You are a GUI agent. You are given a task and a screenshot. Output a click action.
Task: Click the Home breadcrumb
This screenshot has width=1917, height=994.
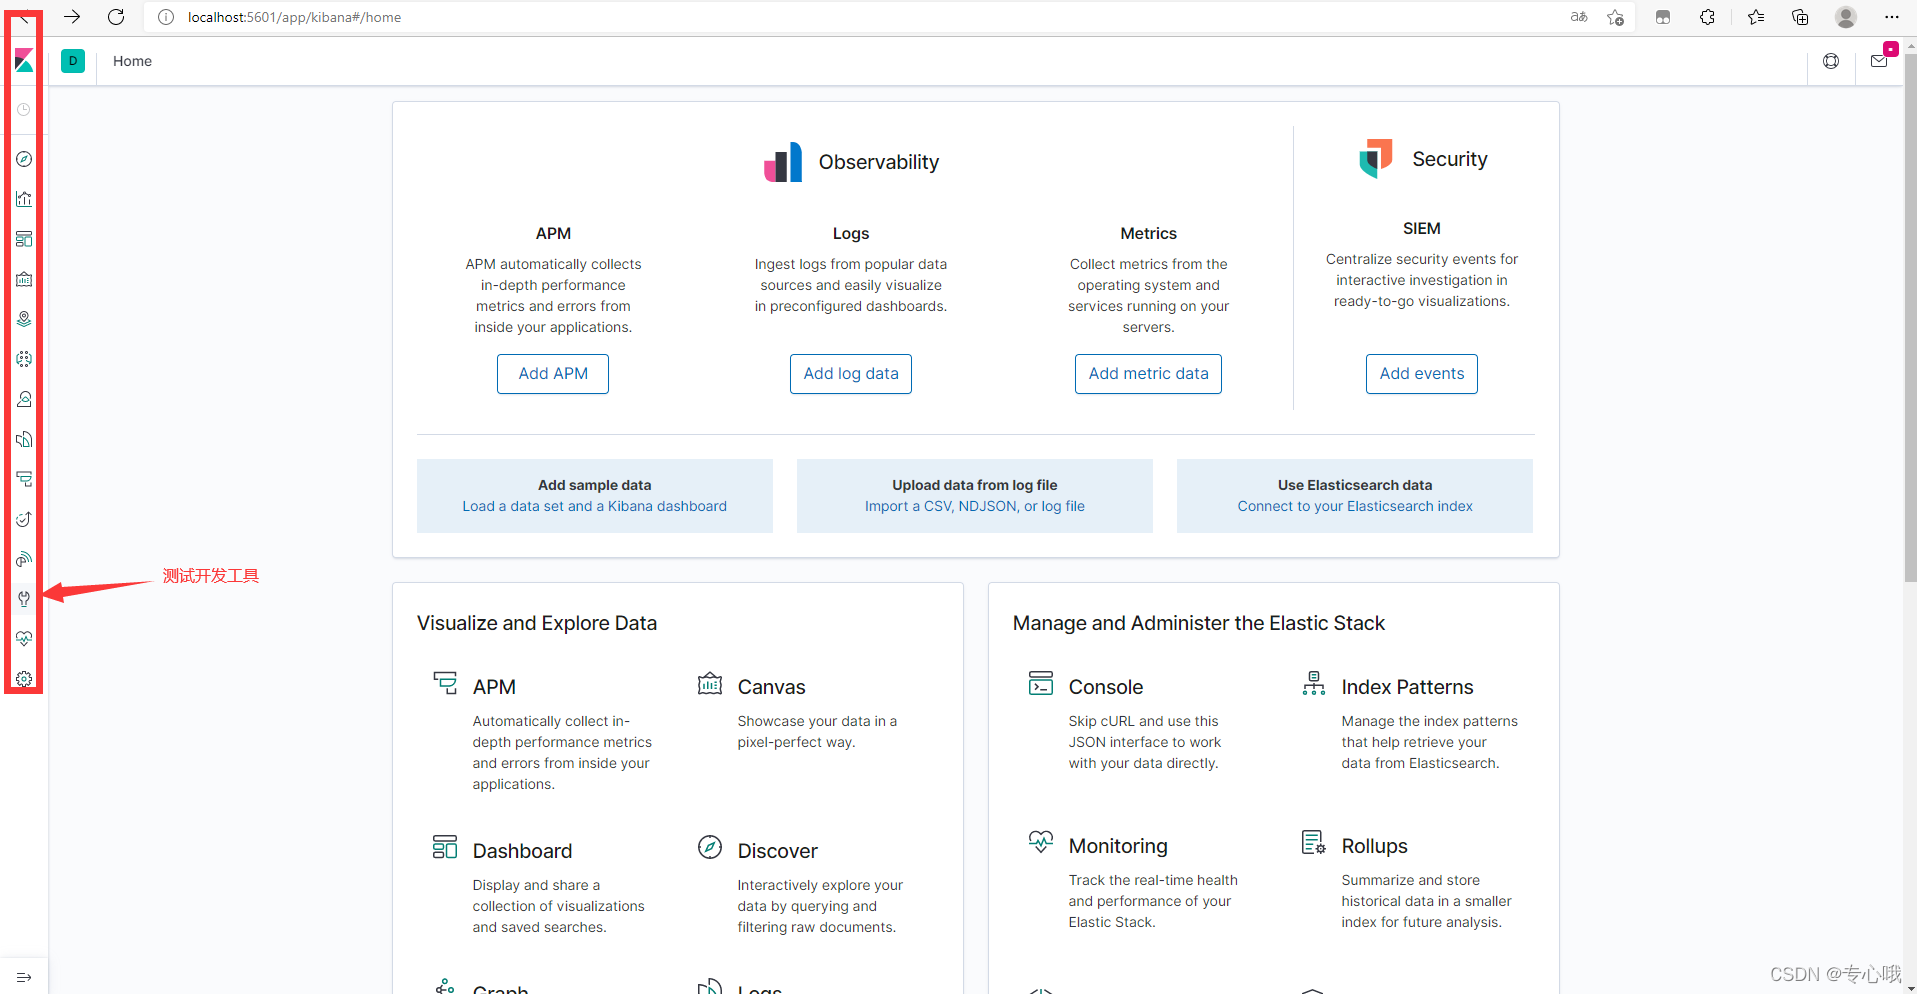pos(132,61)
